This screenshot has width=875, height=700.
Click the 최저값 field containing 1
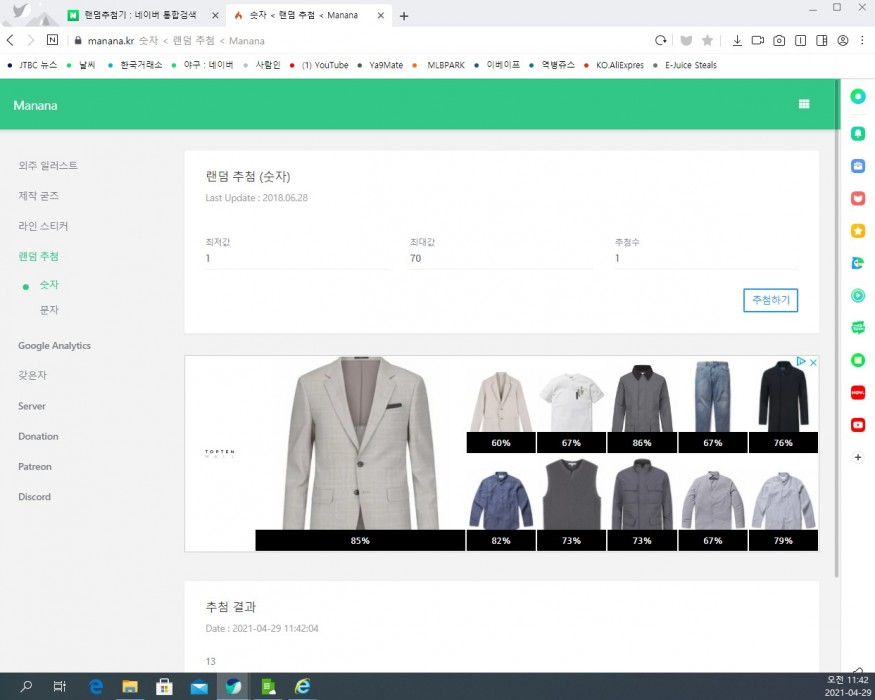[297, 258]
